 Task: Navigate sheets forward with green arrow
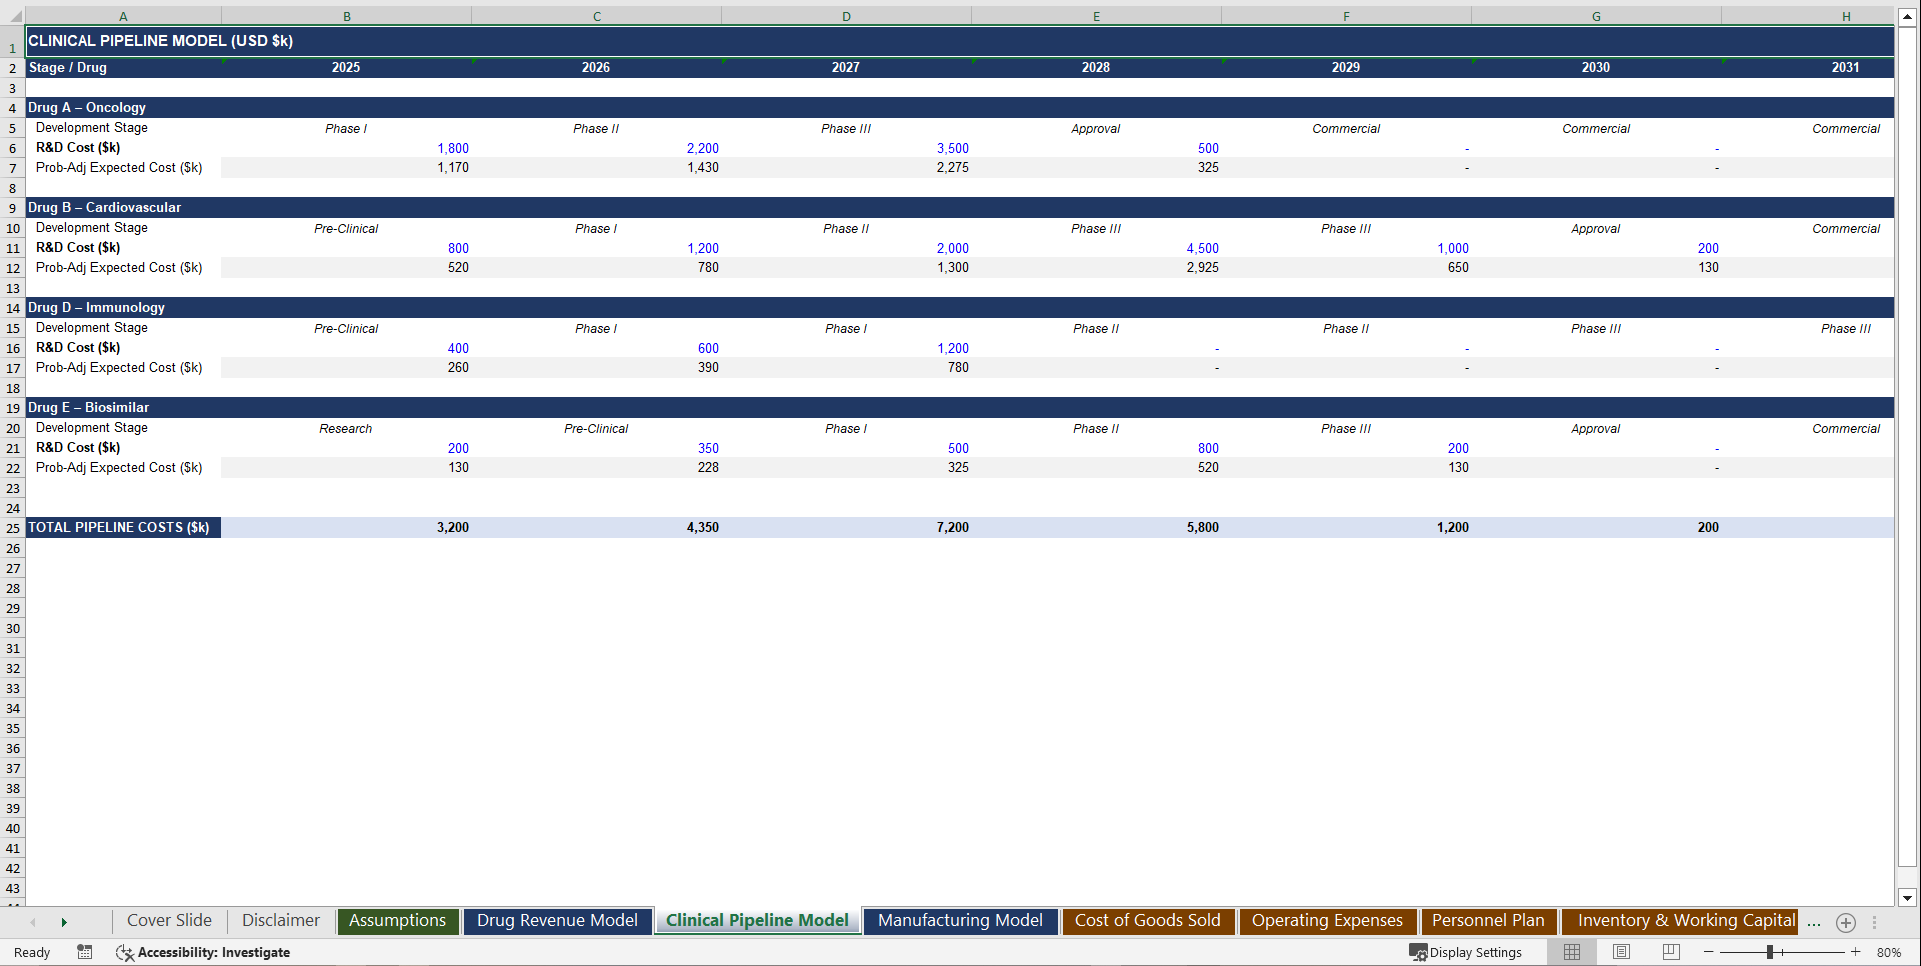pyautogui.click(x=64, y=922)
